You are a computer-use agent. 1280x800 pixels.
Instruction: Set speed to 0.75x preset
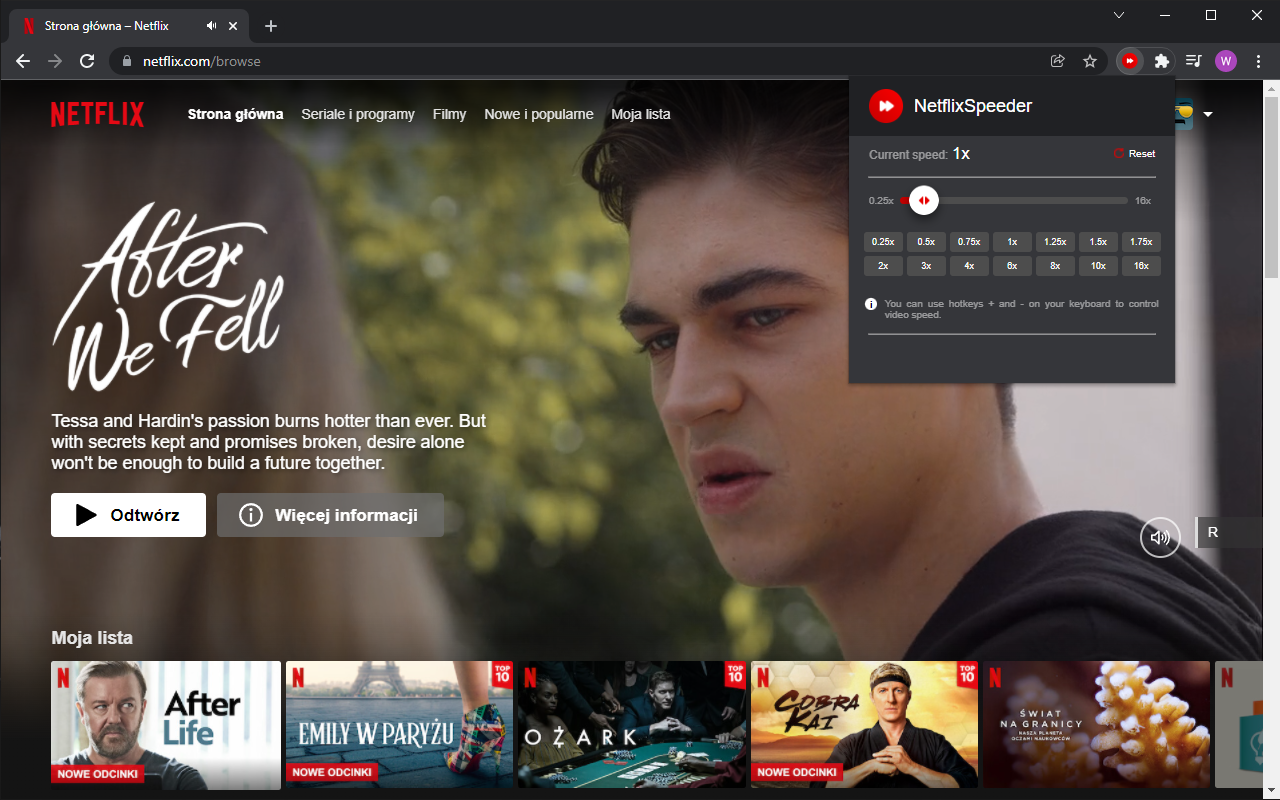(x=969, y=241)
